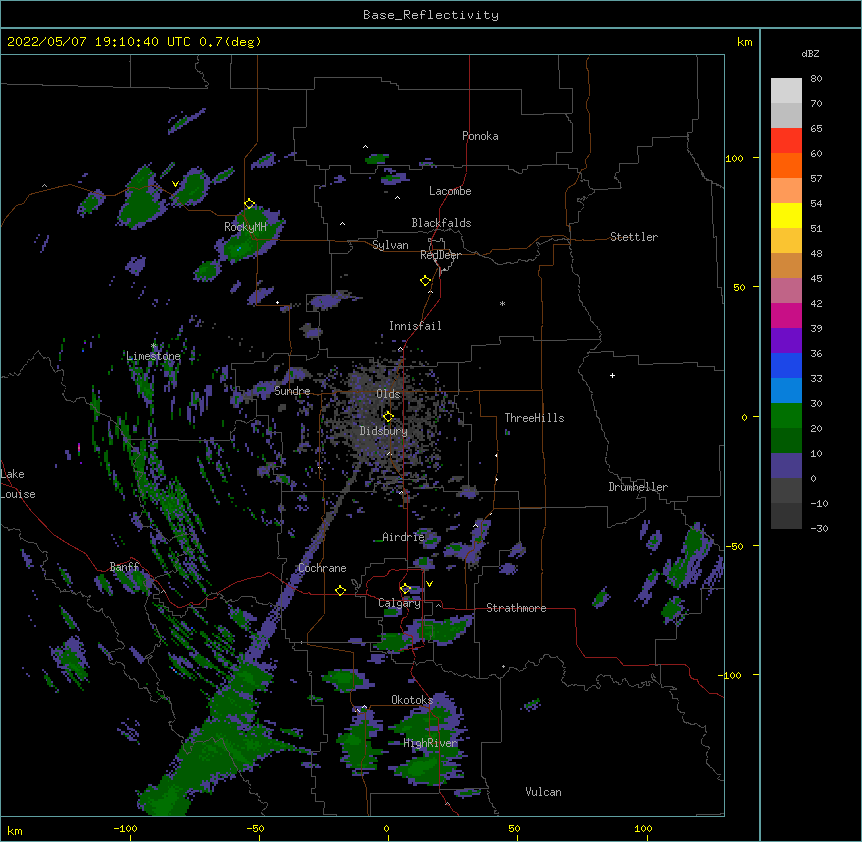Screen dimensions: 862x842
Task: Click the white plus marker west of Drumheller area
Action: 612,375
